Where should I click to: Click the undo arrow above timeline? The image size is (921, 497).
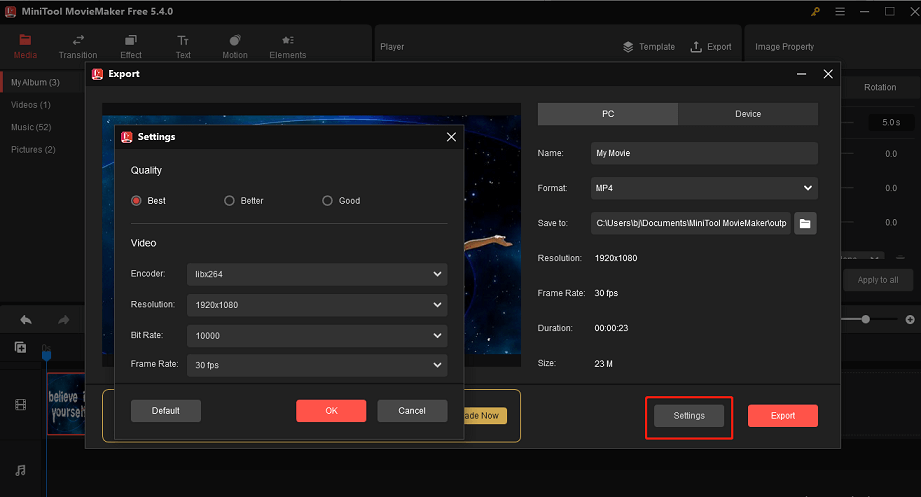click(26, 320)
